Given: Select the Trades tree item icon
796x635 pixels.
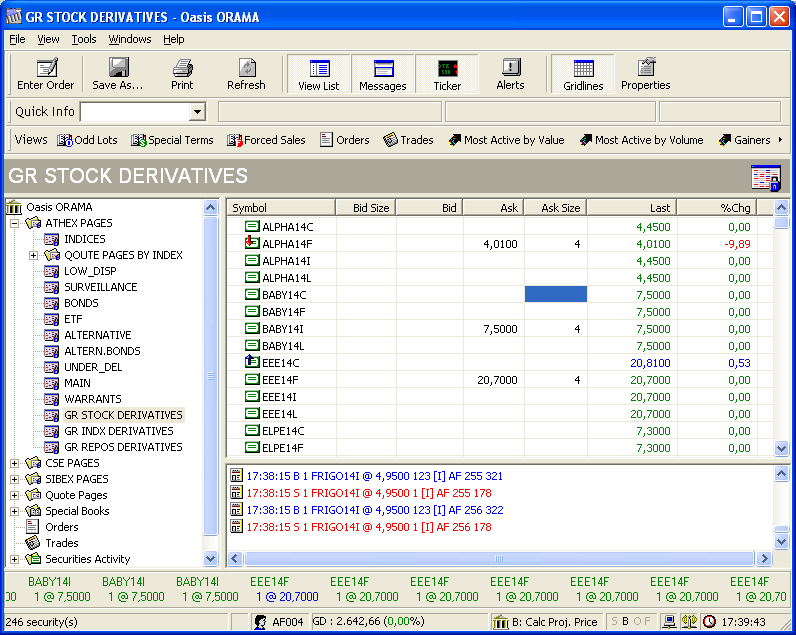Looking at the screenshot, I should [32, 543].
